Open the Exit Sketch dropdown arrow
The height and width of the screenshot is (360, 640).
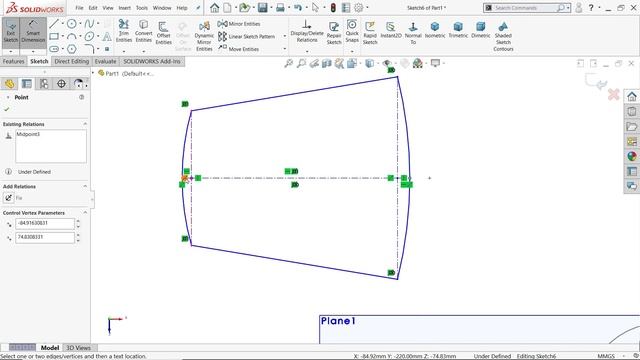(x=11, y=52)
